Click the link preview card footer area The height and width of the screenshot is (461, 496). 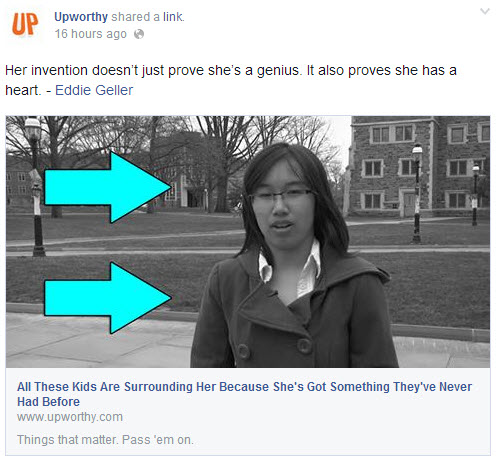[248, 411]
